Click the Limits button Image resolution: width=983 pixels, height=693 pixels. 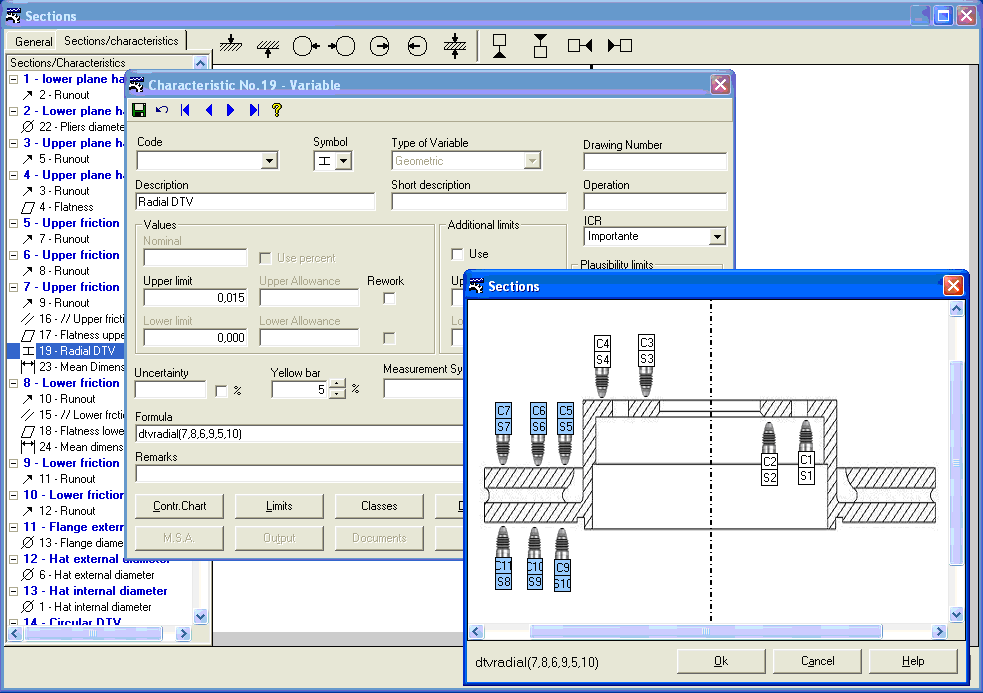279,506
